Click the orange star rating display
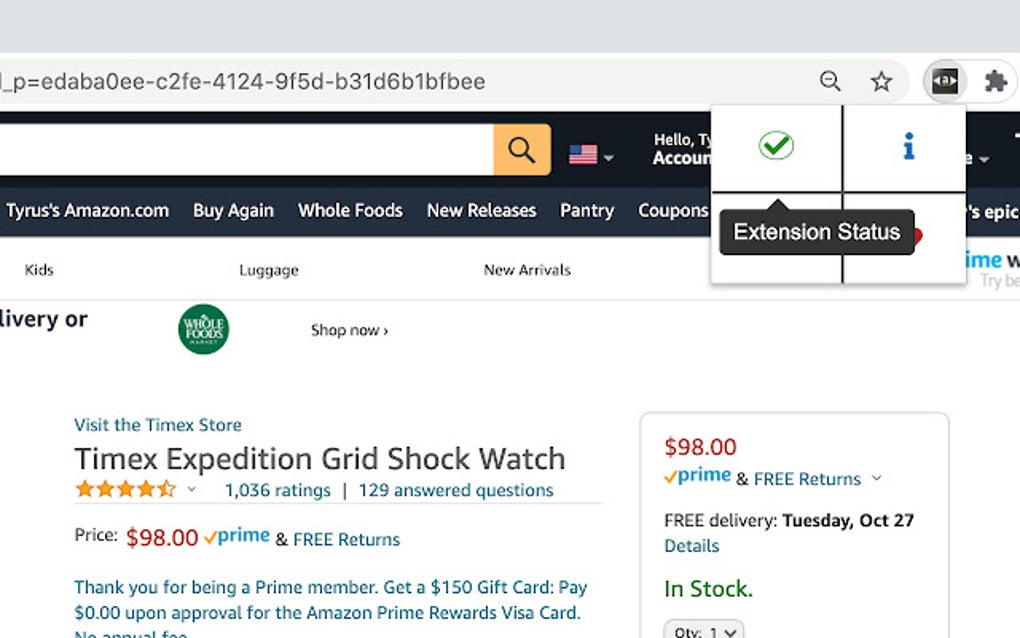The height and width of the screenshot is (638, 1020). [125, 489]
